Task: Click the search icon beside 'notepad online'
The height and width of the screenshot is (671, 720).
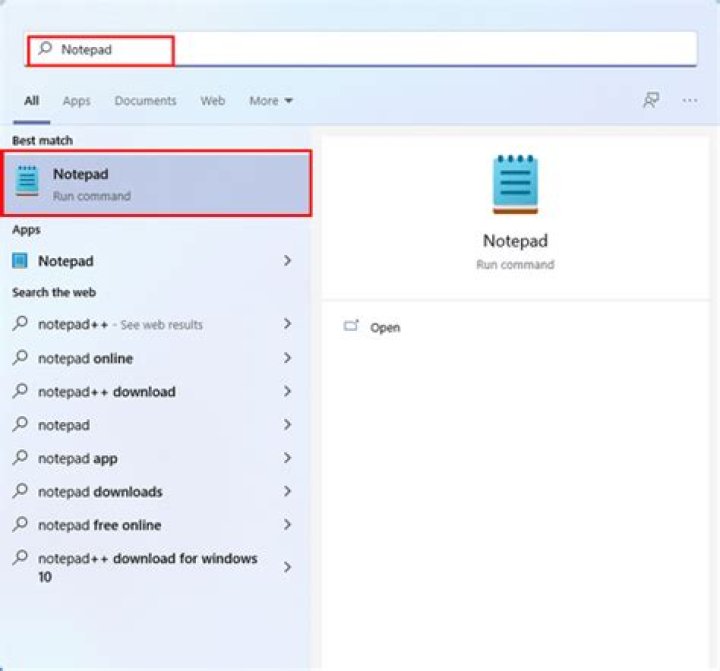Action: coord(20,357)
